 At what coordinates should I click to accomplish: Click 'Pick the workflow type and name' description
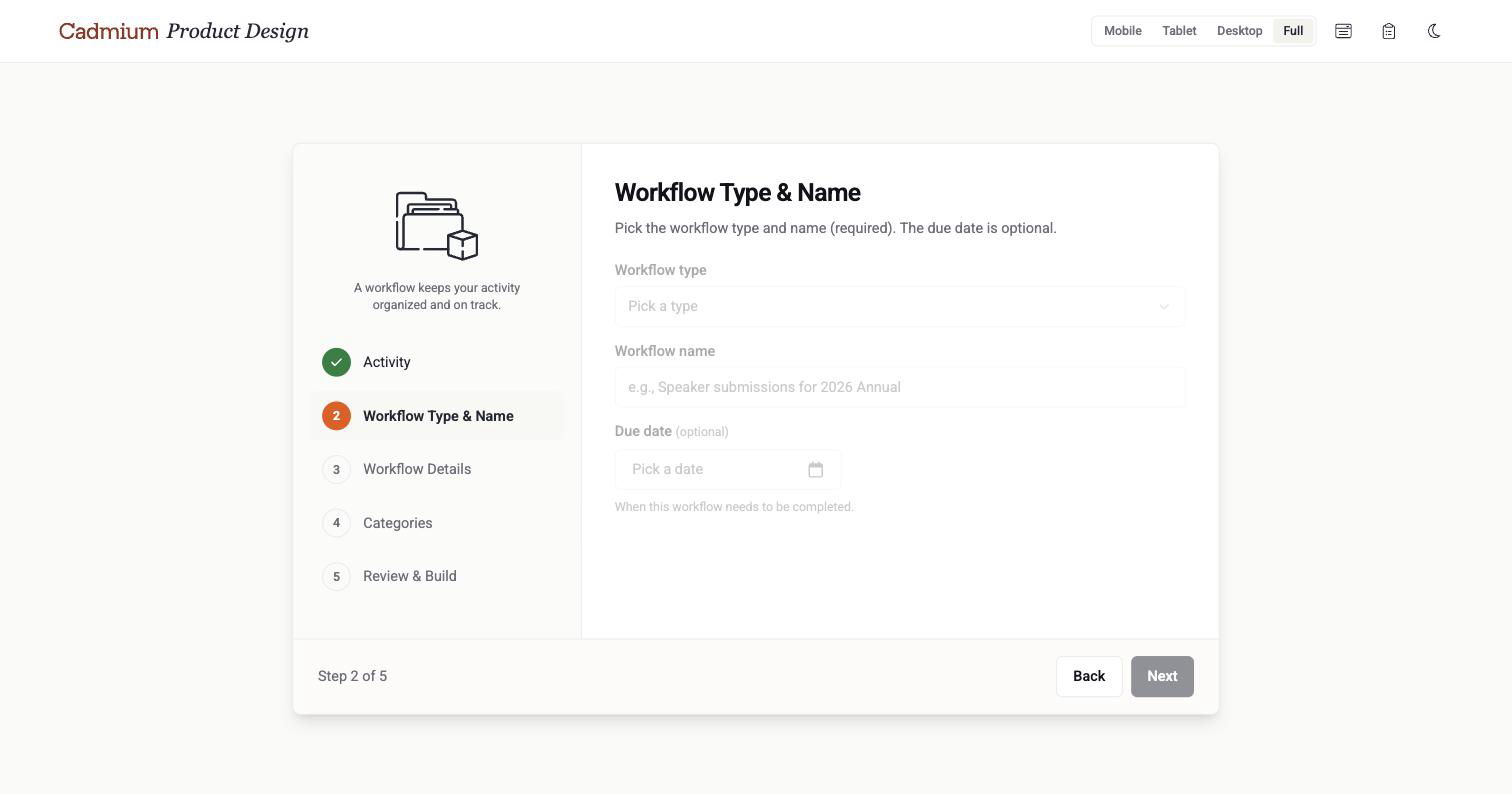[x=835, y=228]
